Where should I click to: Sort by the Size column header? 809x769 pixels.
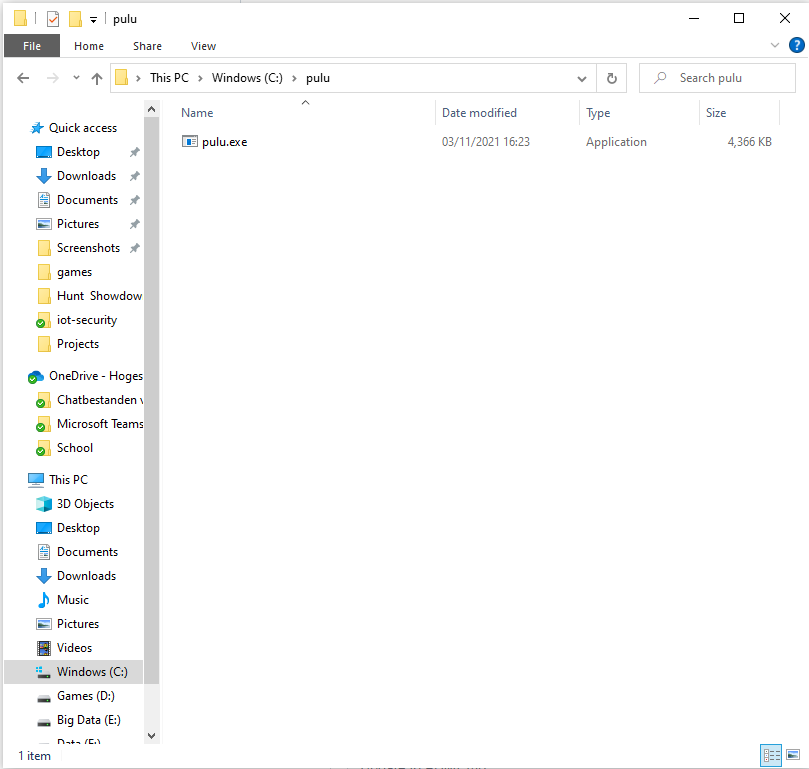[x=716, y=113]
